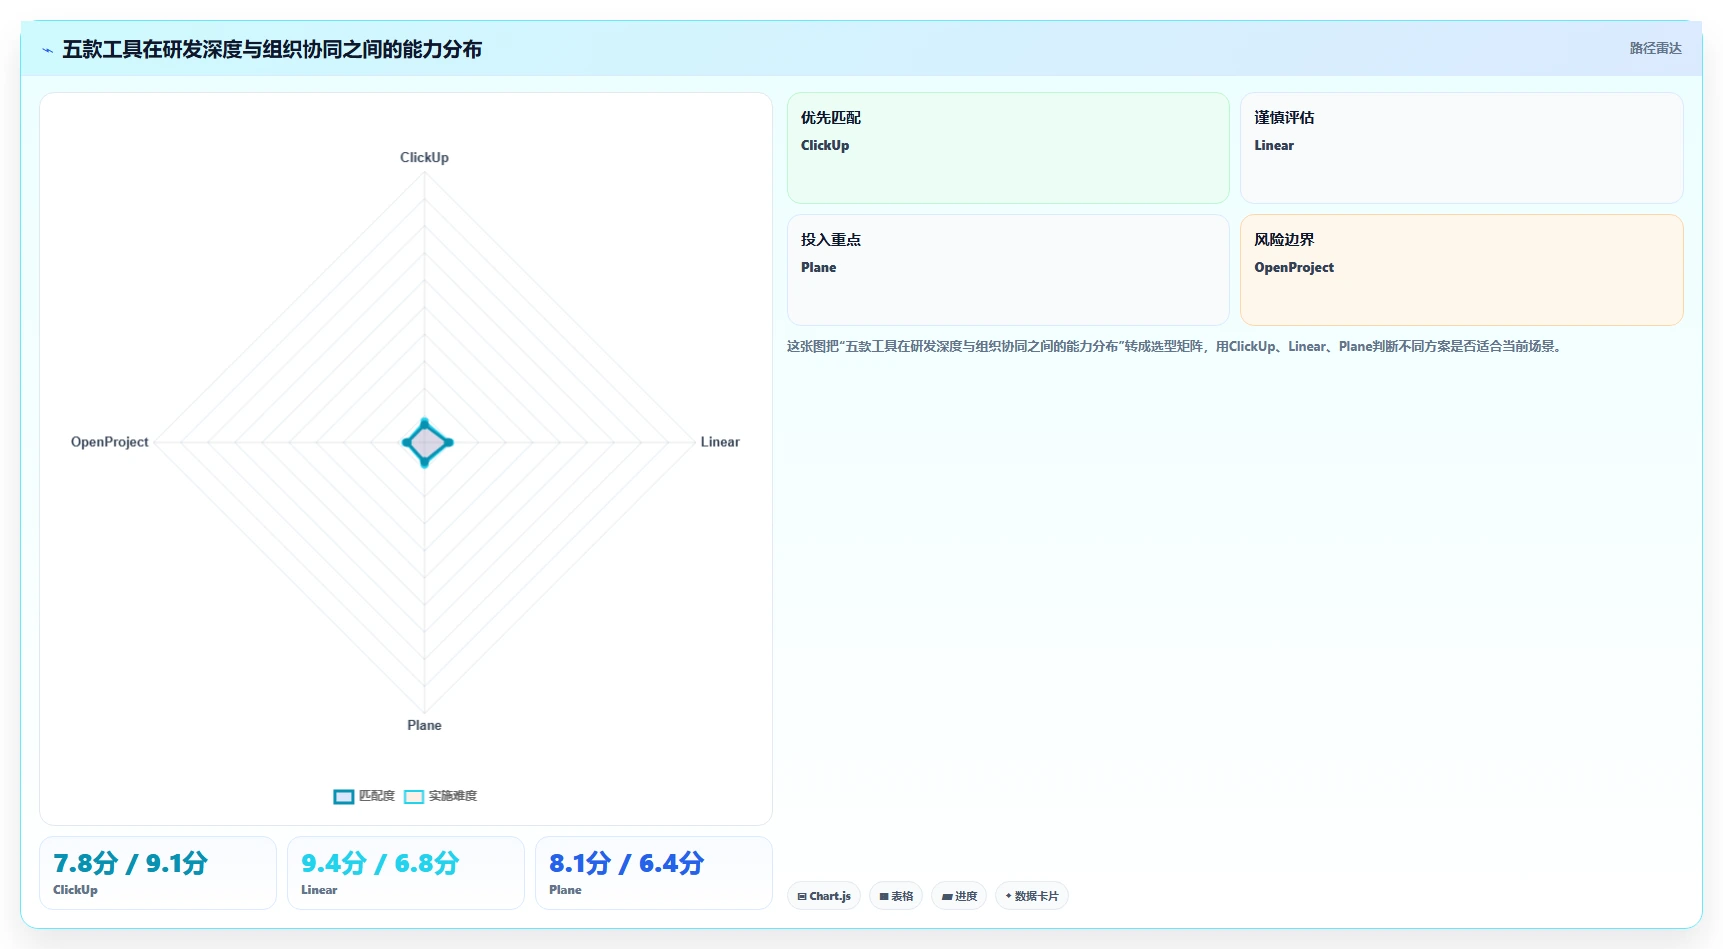This screenshot has height=949, width=1723.
Task: Click the 五款工具在研发深度与组织协同之间的能力分布 title
Action: tap(272, 50)
